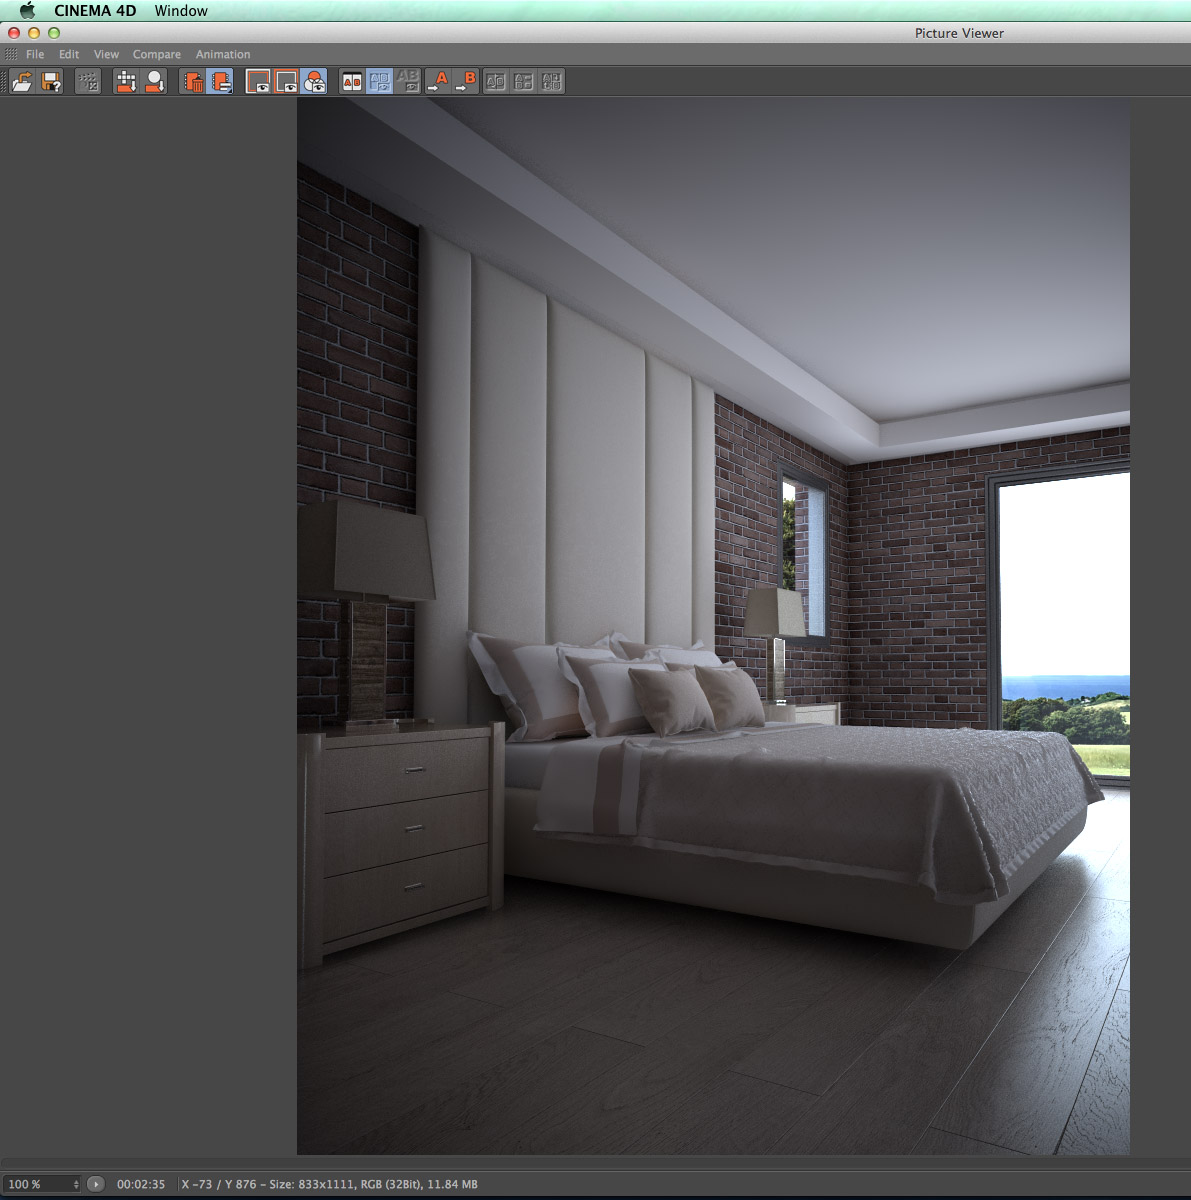Click the second grayed AB layout icon
Viewport: 1191px width, 1200px height.
tap(523, 82)
